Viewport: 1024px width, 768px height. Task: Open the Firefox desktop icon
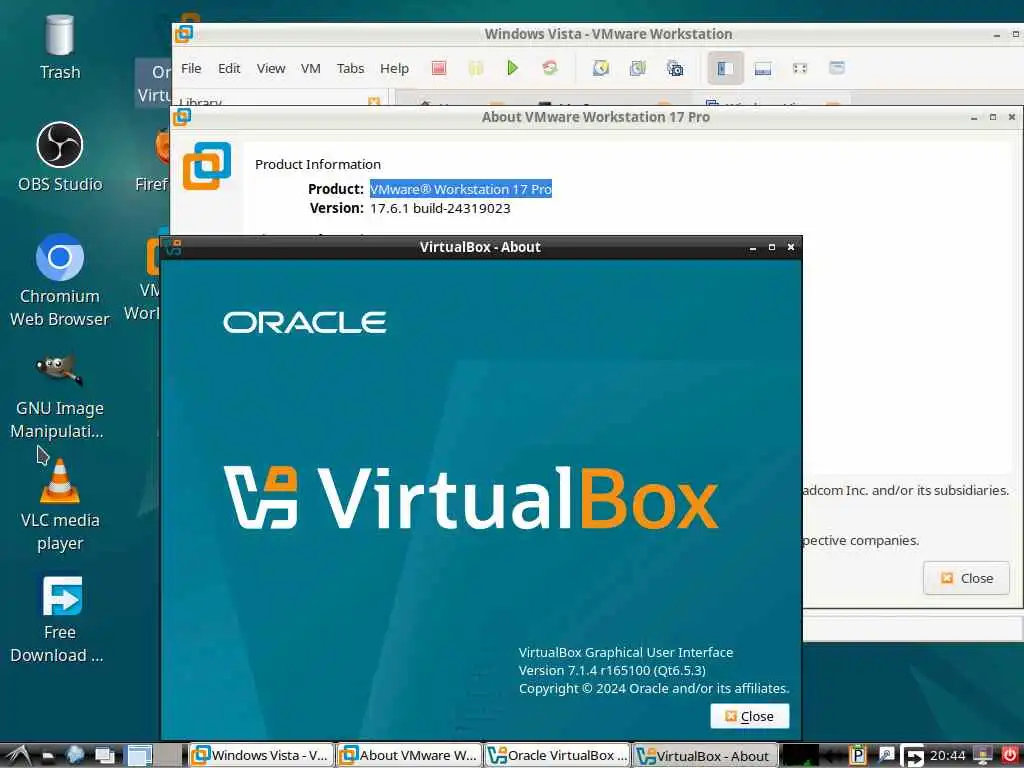coord(154,160)
